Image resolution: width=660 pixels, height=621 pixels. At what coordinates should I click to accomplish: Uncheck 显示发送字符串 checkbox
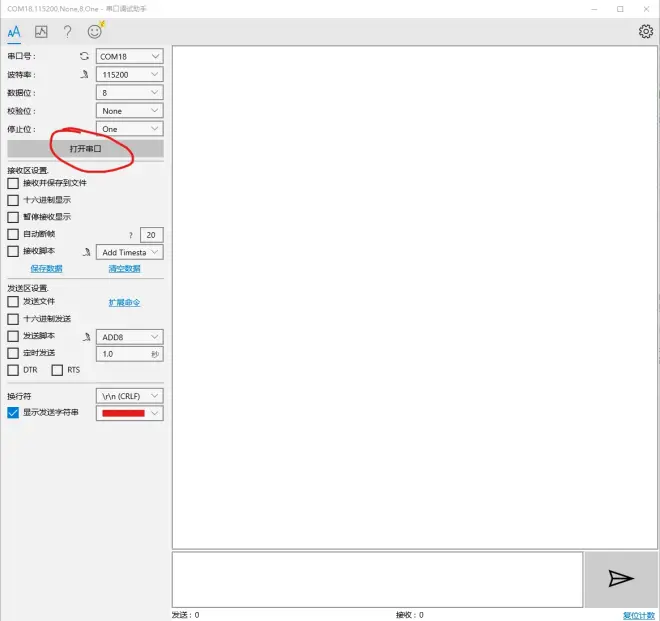click(13, 413)
